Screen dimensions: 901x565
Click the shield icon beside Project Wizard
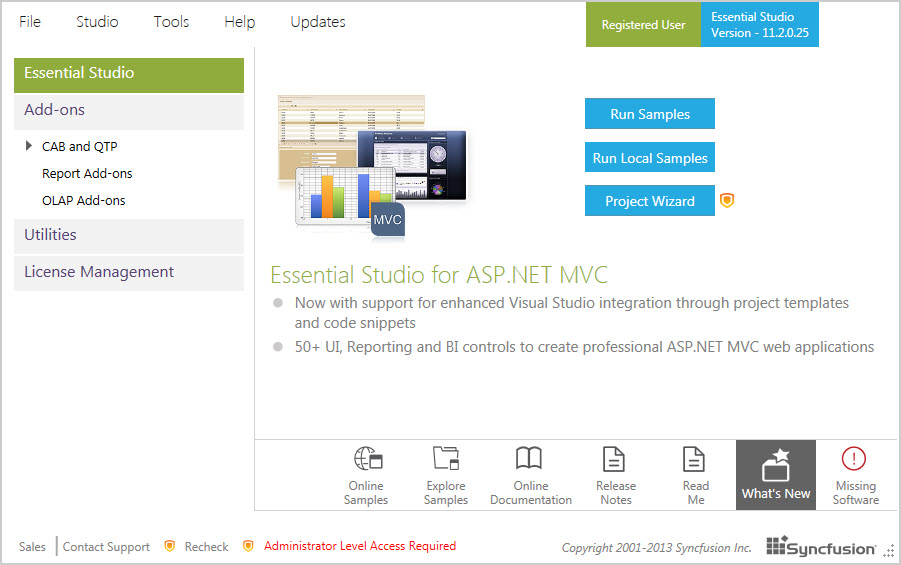click(x=728, y=201)
